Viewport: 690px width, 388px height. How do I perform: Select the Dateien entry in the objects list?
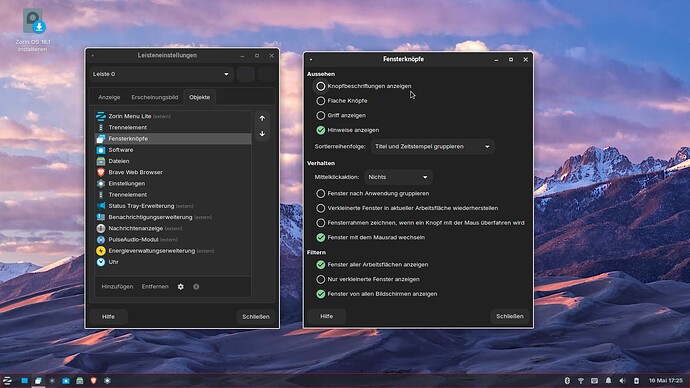tap(173, 161)
